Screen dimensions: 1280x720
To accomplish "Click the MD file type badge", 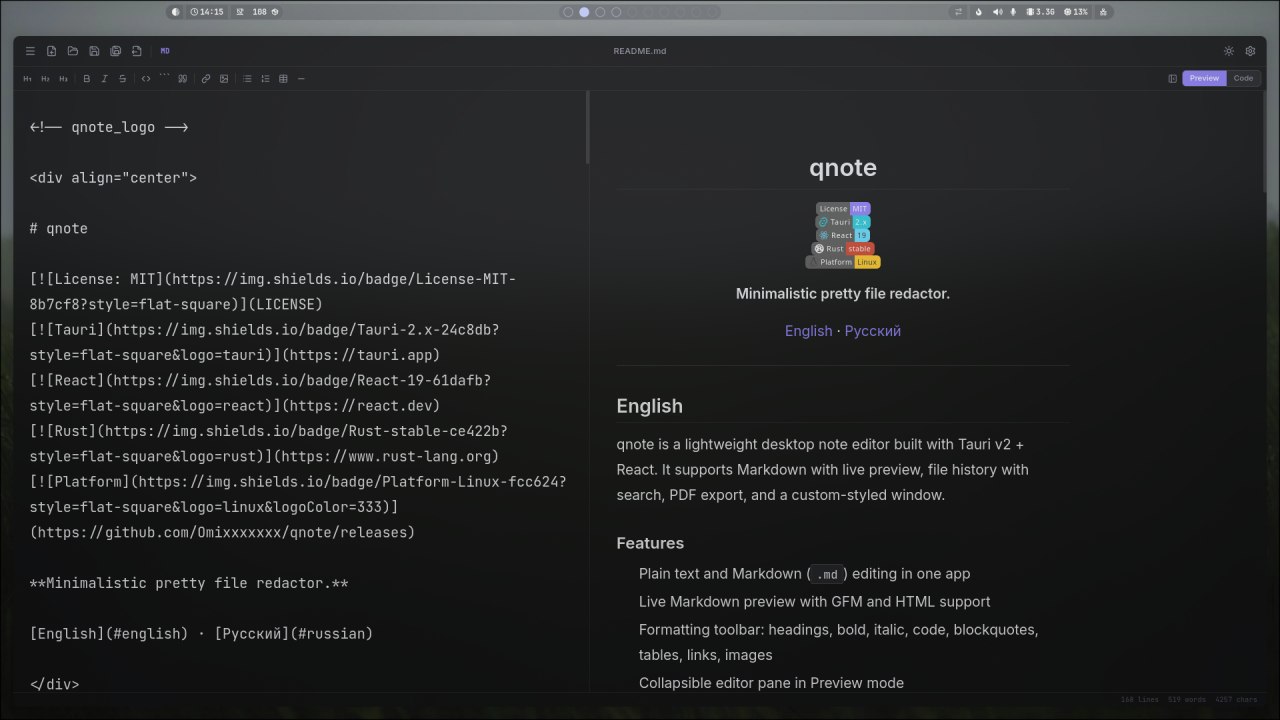I will coord(165,51).
